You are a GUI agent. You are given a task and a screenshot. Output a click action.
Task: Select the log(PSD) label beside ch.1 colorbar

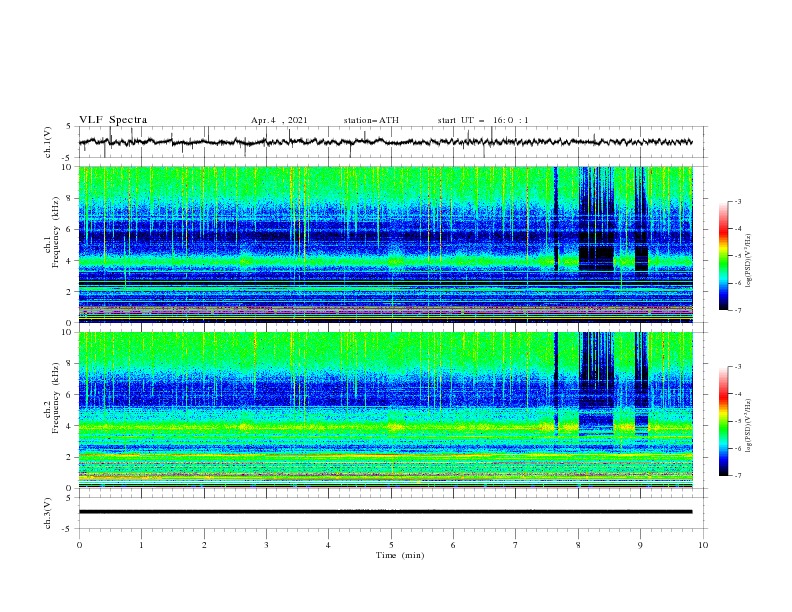coord(748,260)
